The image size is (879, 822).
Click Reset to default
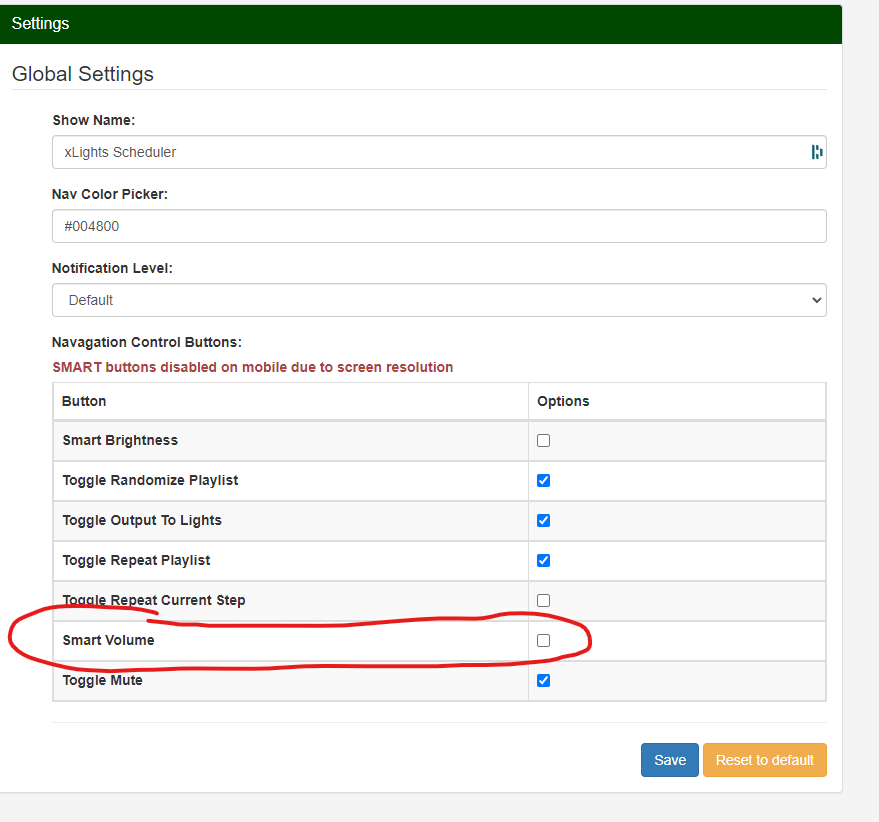(x=764, y=760)
